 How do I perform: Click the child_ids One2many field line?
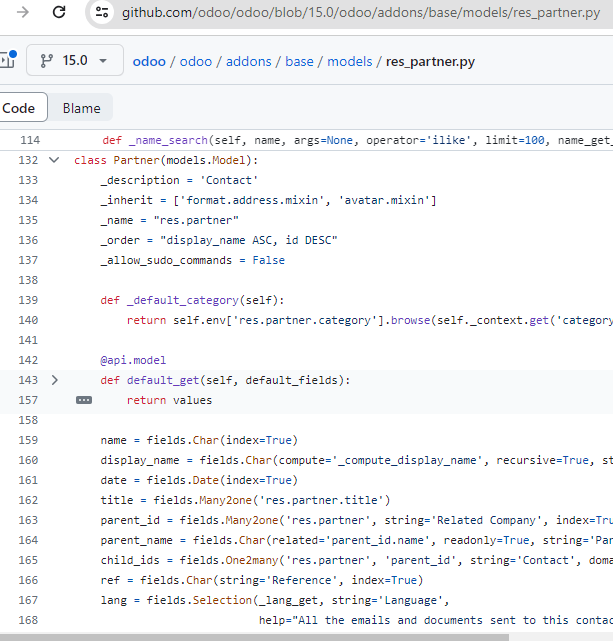point(357,560)
